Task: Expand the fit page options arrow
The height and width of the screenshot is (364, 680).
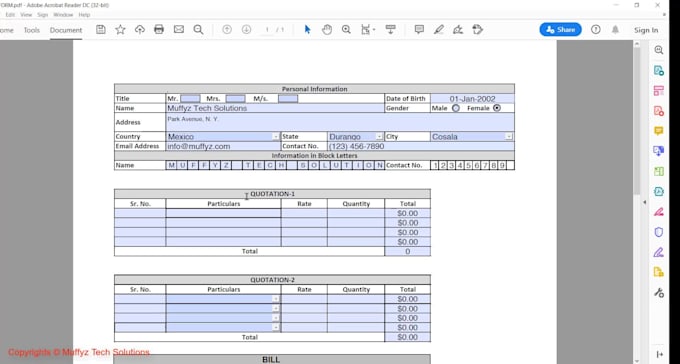Action: (374, 30)
